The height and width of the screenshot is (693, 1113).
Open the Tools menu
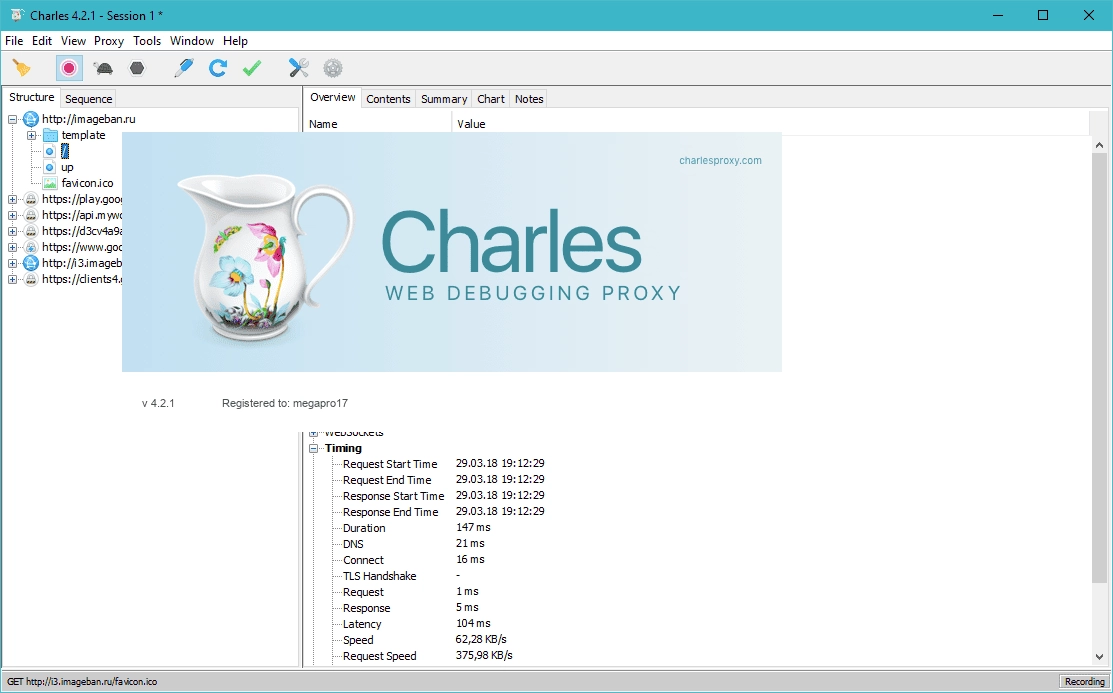(x=147, y=40)
